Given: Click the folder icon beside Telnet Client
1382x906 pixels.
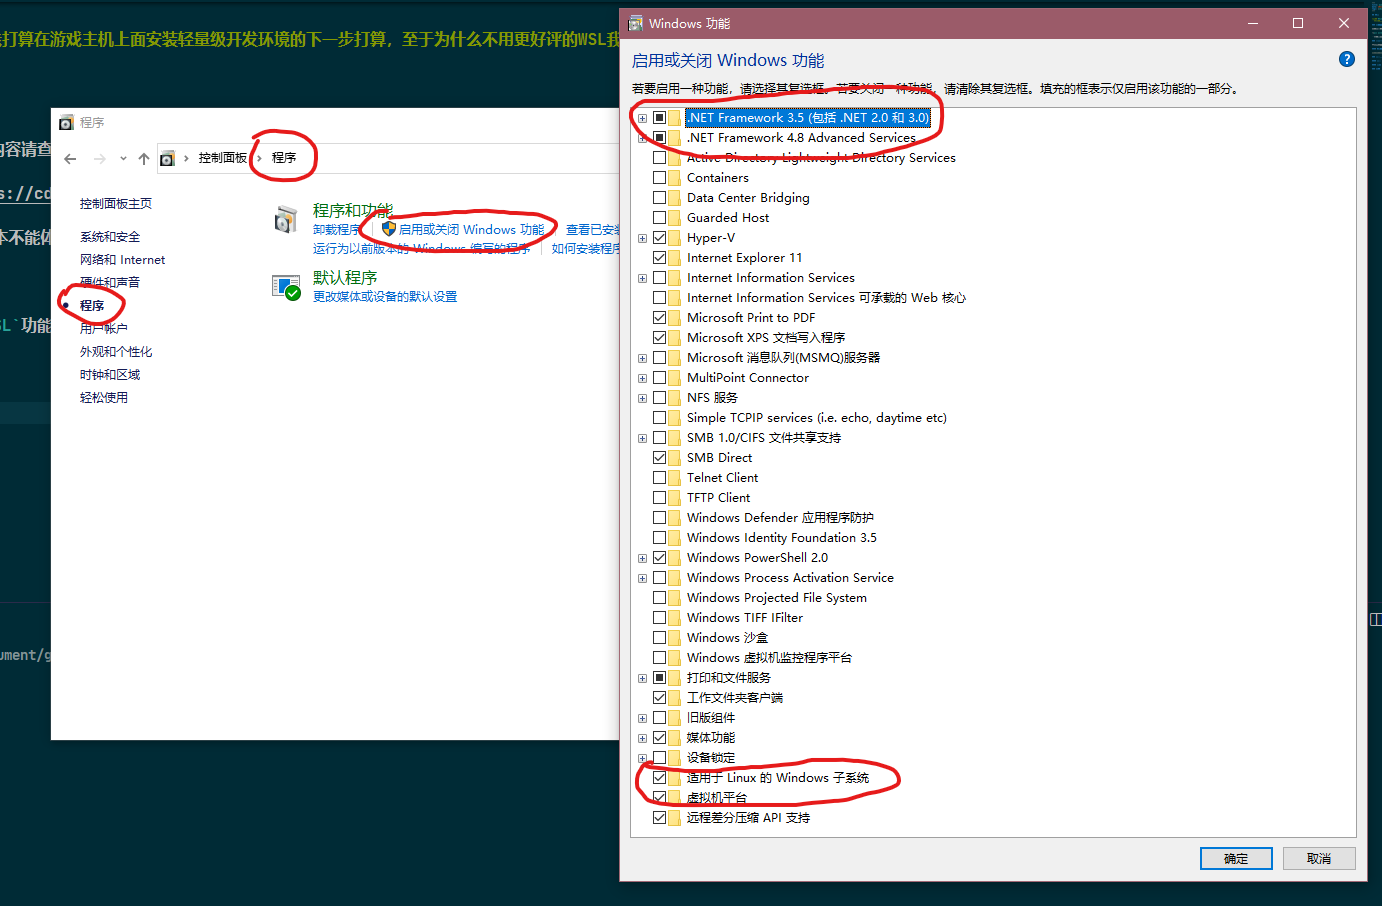Looking at the screenshot, I should (674, 478).
